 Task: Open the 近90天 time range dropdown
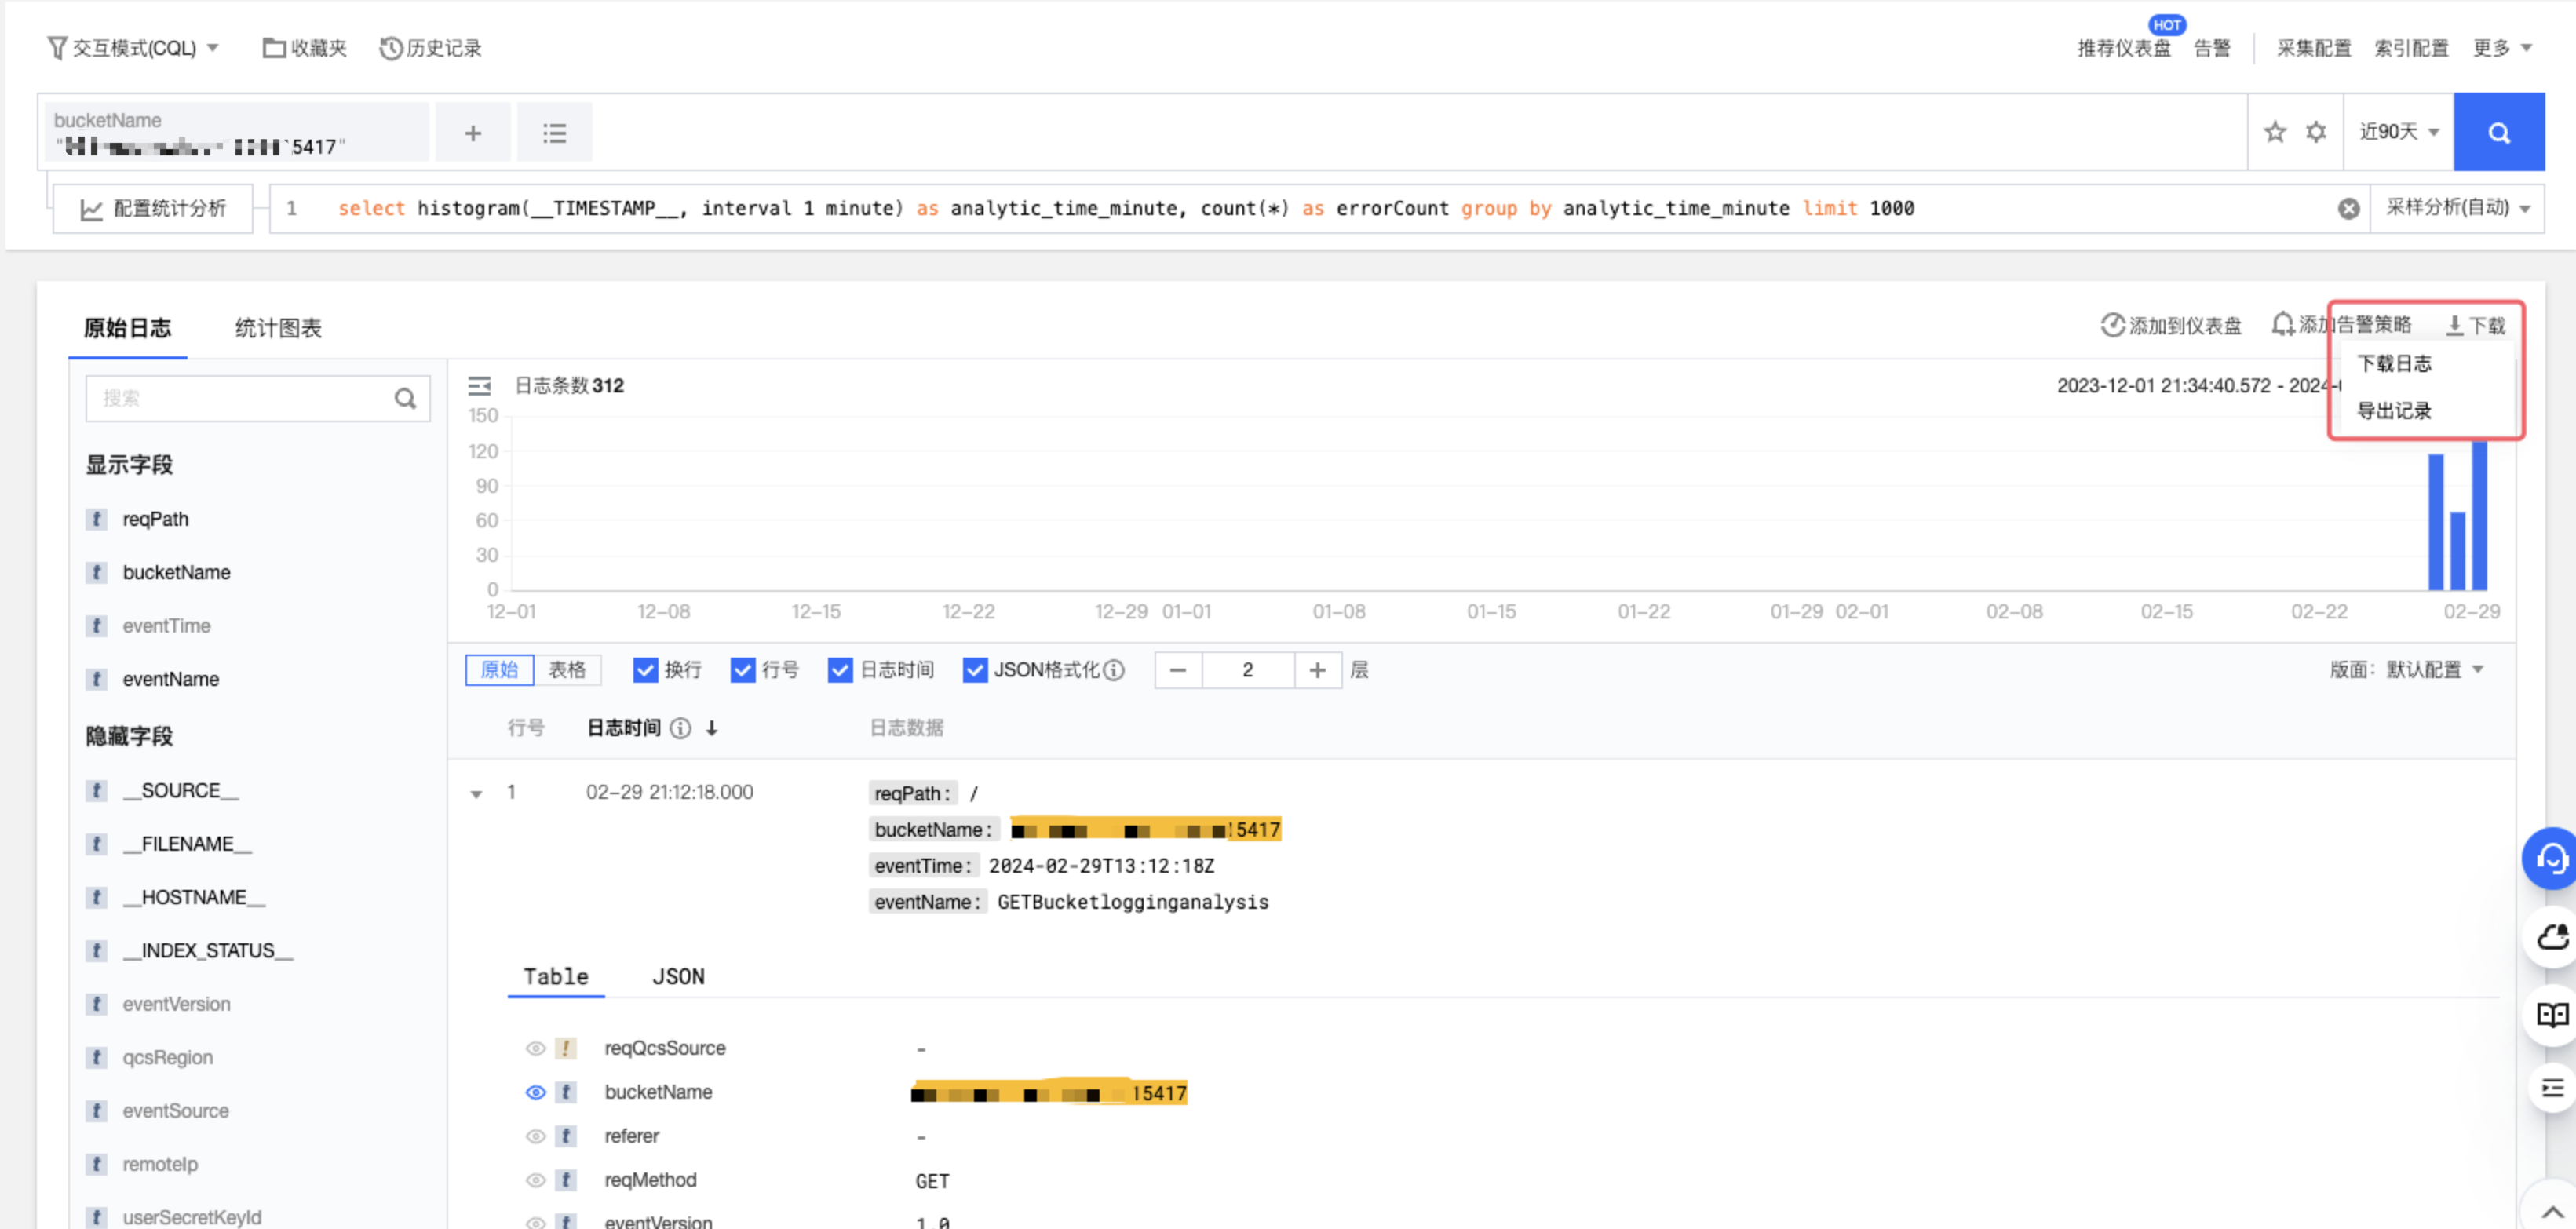[2398, 132]
